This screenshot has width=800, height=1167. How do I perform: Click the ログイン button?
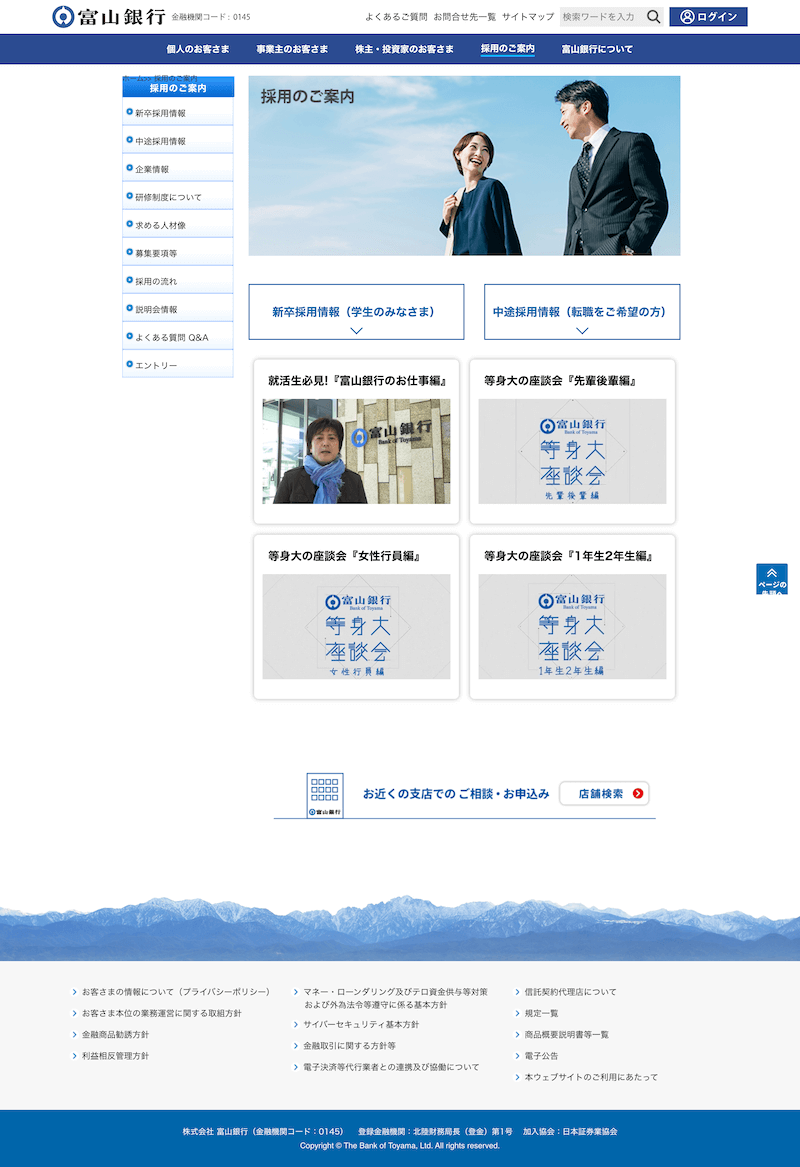tap(708, 16)
